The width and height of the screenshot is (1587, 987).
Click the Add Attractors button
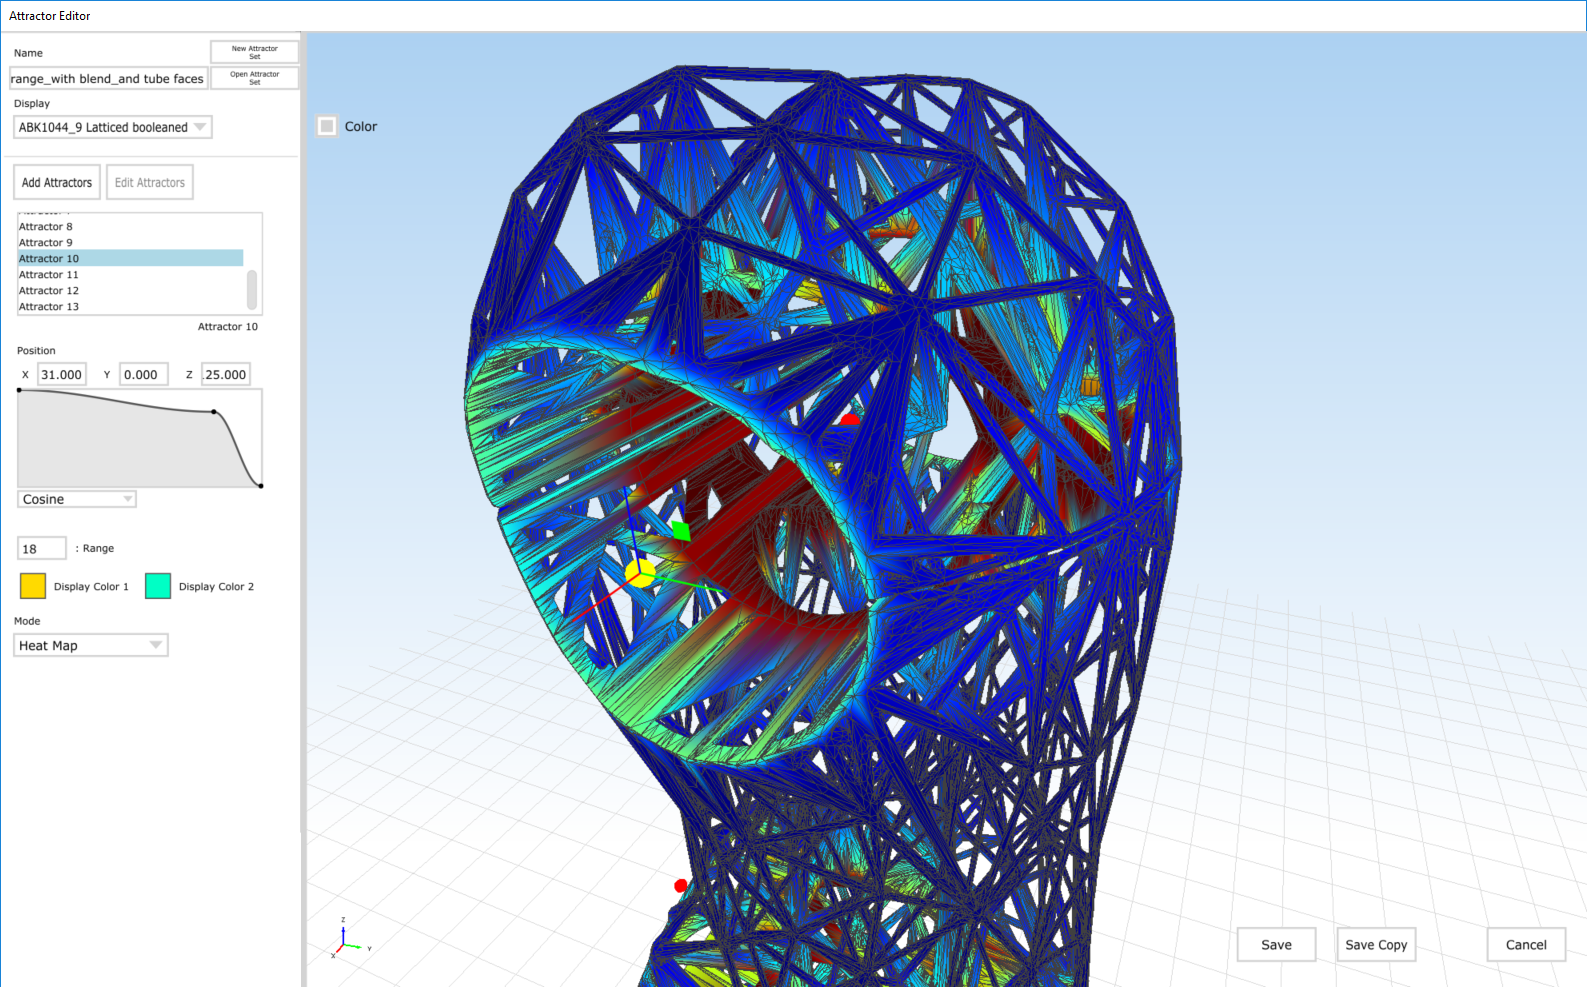click(x=57, y=183)
